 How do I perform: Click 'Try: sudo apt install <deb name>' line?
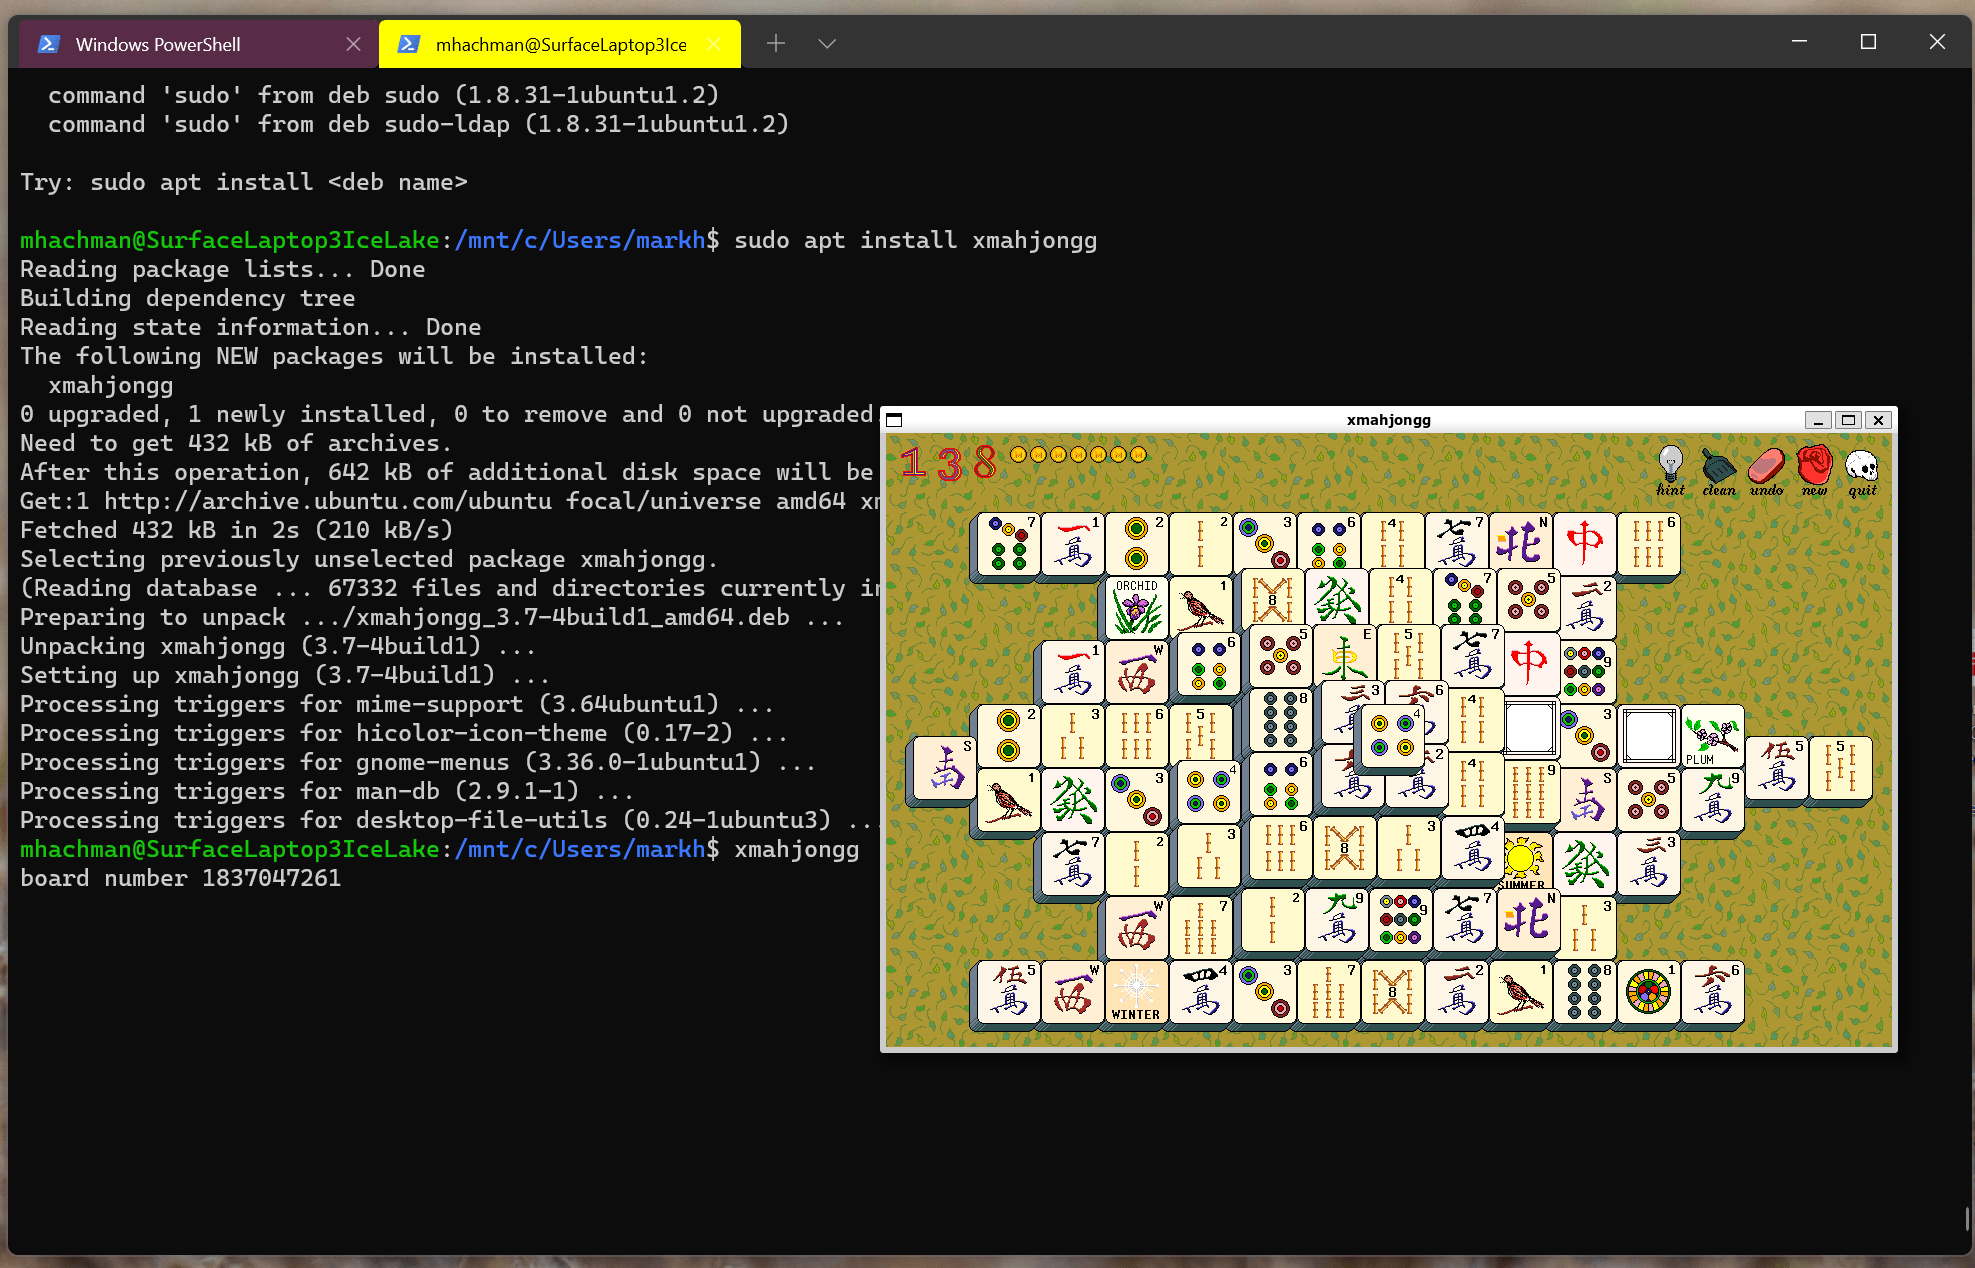pos(244,182)
